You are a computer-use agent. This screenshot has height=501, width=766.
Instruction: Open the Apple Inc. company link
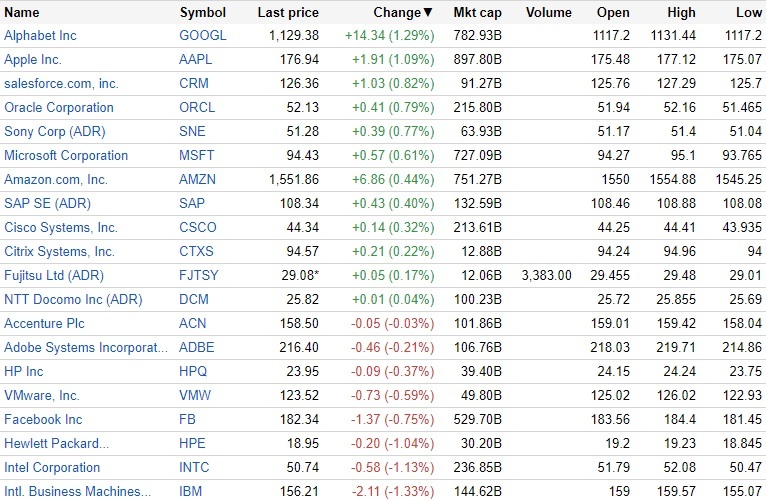33,60
